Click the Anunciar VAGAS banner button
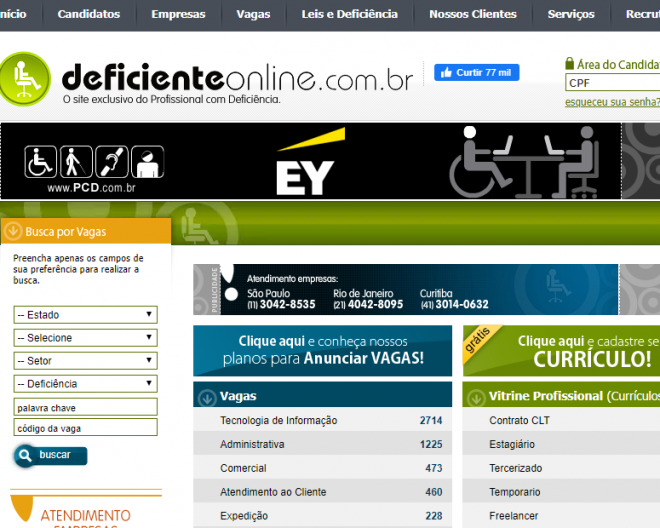The image size is (660, 528). pos(322,350)
